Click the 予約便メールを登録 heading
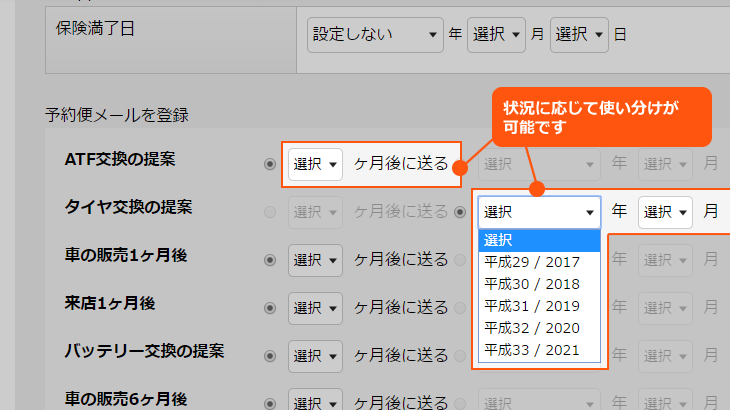Viewport: 730px width, 410px height. point(117,115)
